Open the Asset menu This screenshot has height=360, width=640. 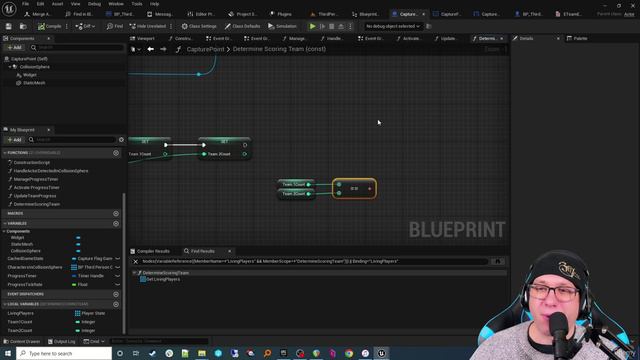point(58,4)
